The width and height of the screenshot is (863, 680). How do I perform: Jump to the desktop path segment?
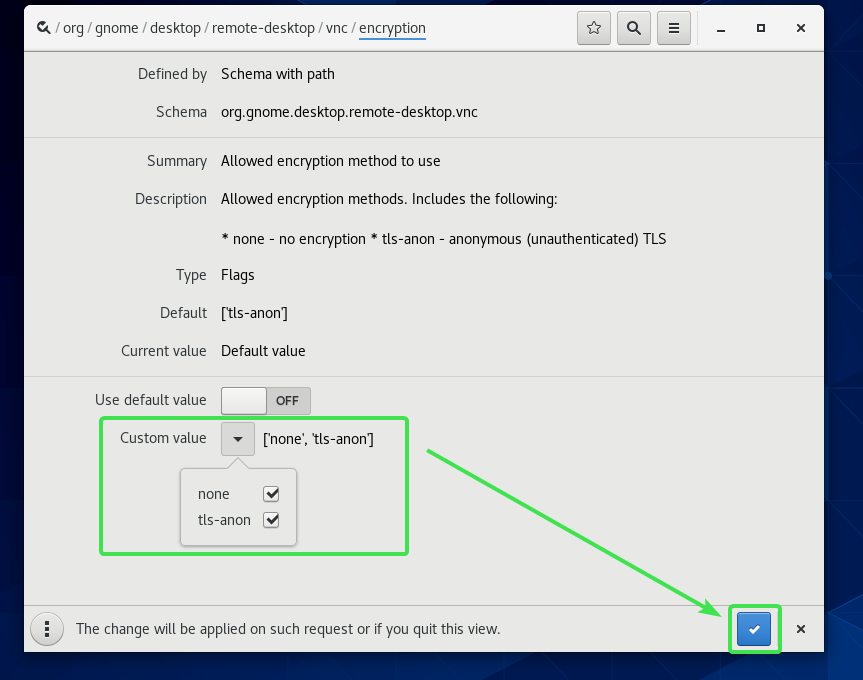point(173,29)
